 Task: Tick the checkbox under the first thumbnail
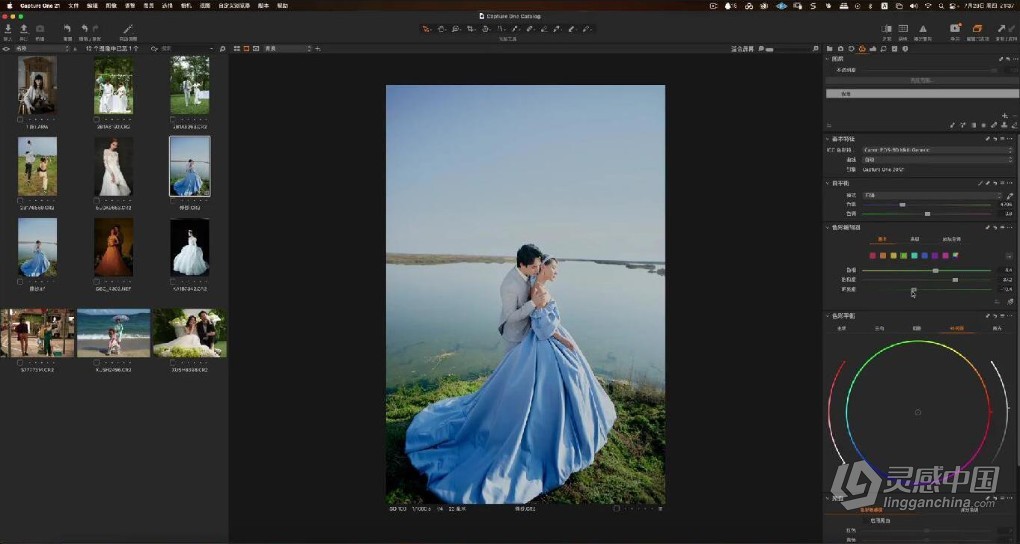(20, 119)
